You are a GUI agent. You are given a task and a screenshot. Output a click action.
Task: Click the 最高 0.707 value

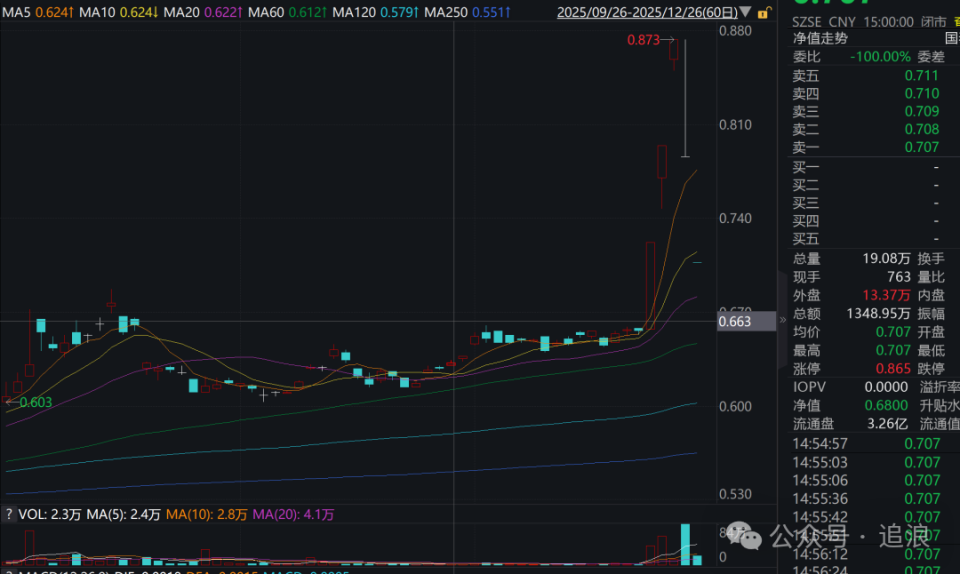point(893,350)
